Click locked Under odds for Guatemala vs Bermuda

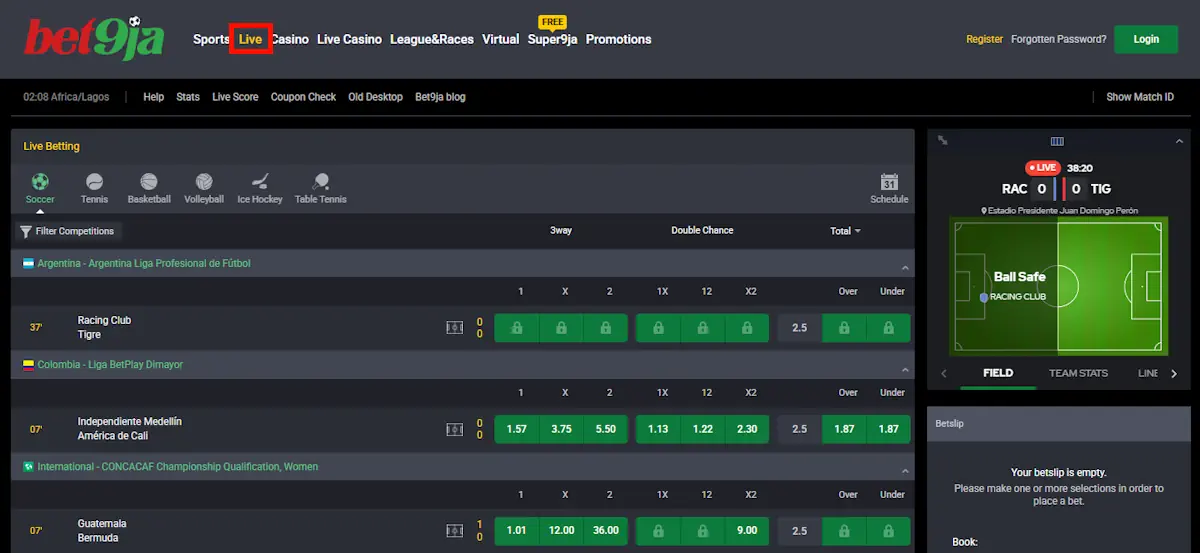888,531
